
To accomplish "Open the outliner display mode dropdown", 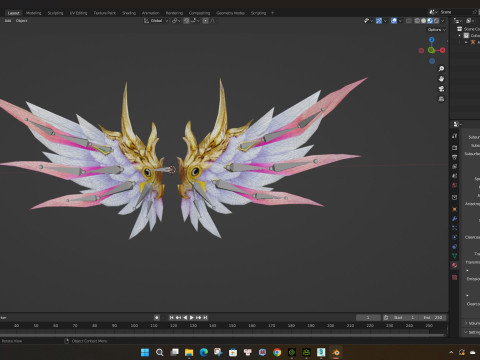I will pyautogui.click(x=470, y=21).
